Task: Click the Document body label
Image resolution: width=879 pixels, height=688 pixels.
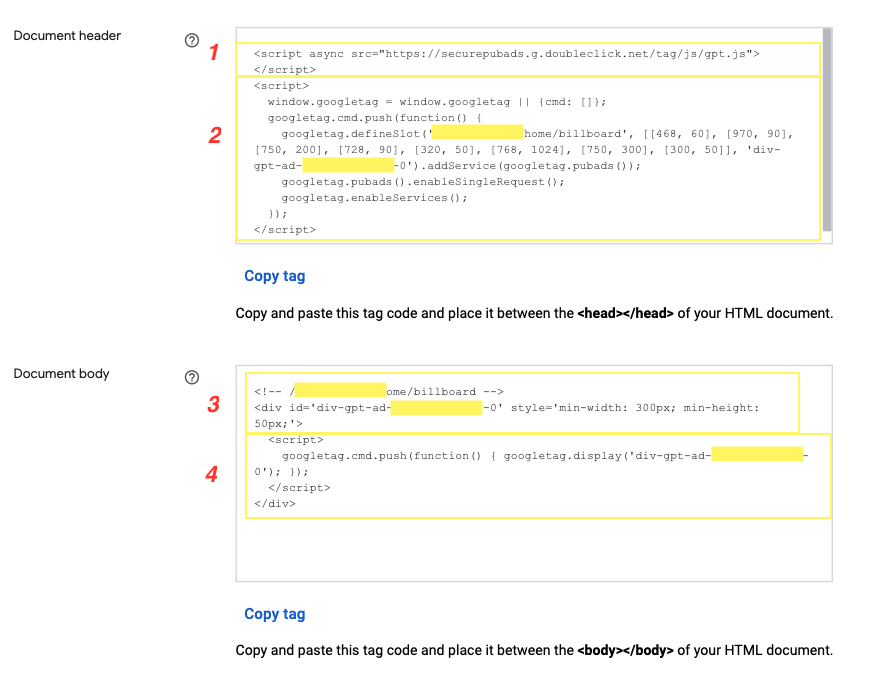Action: tap(61, 373)
